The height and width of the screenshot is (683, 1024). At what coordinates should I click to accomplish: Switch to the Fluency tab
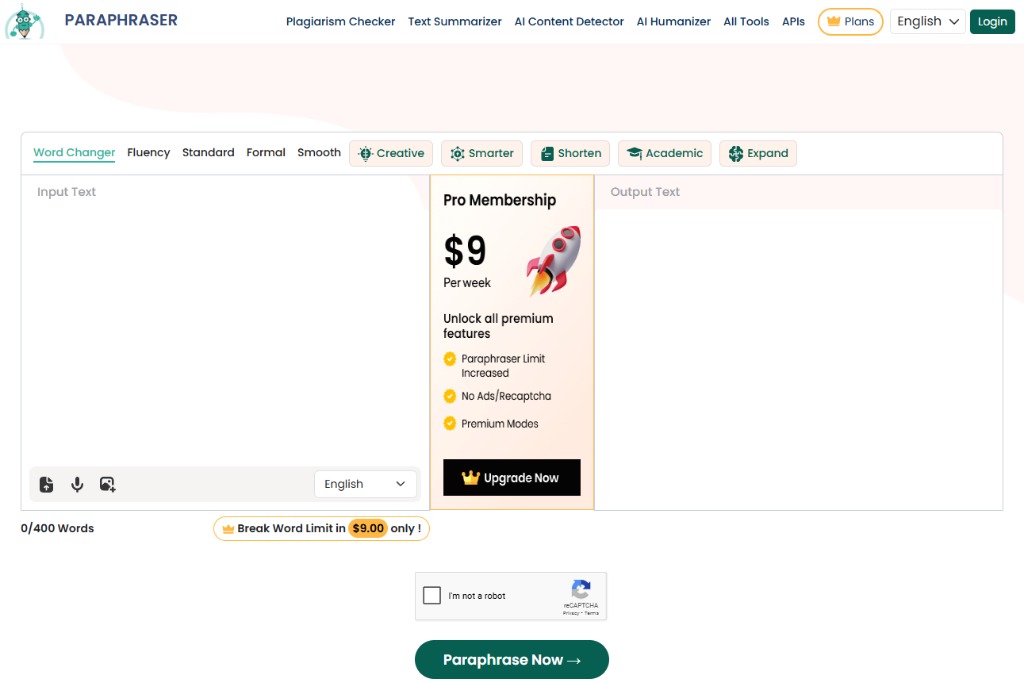coord(148,152)
